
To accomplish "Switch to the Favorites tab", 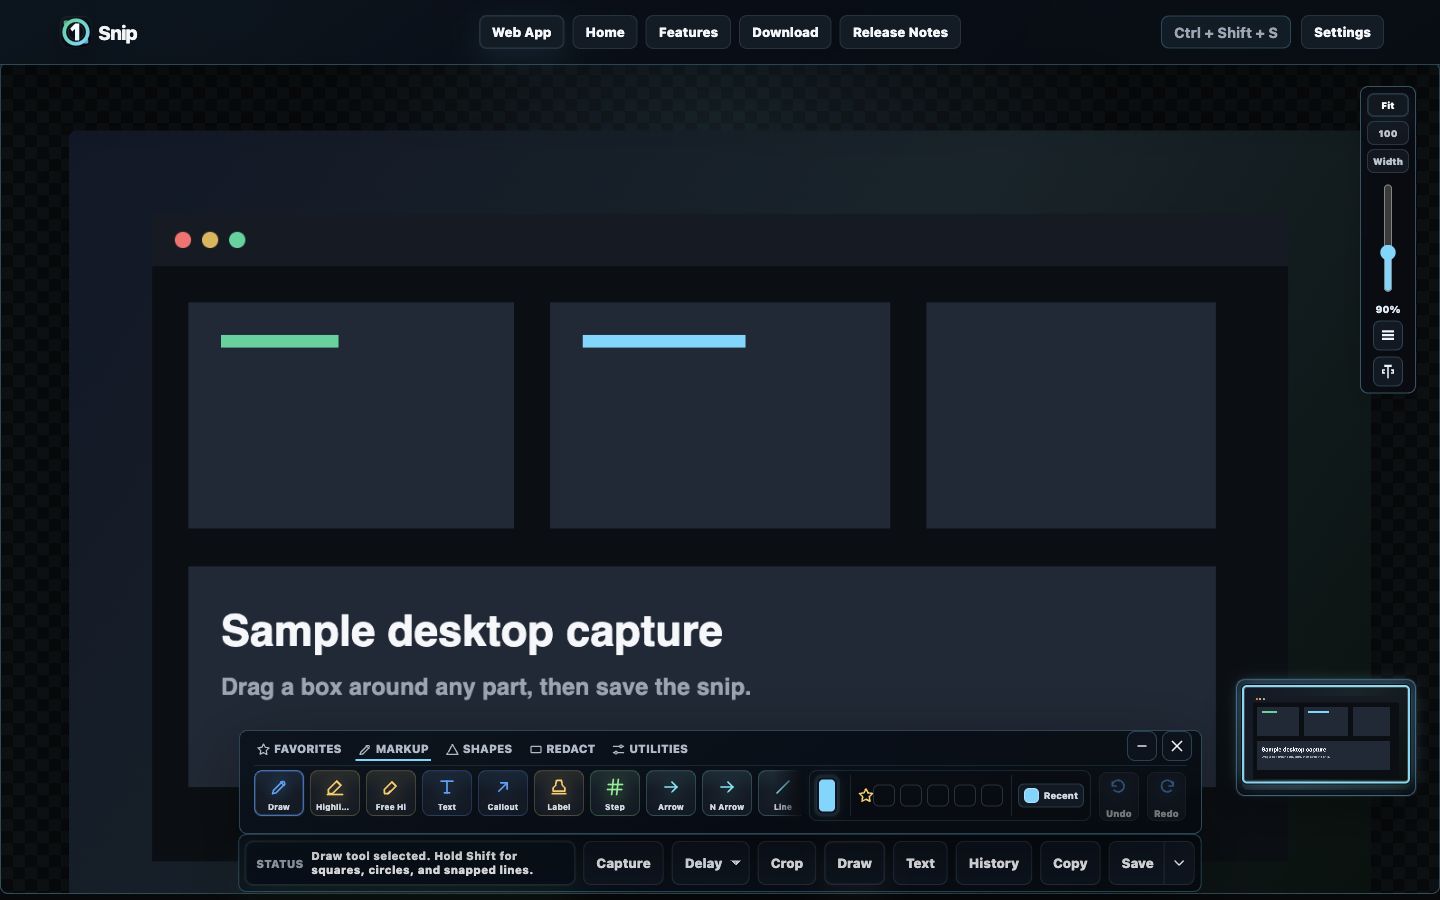I will (299, 749).
